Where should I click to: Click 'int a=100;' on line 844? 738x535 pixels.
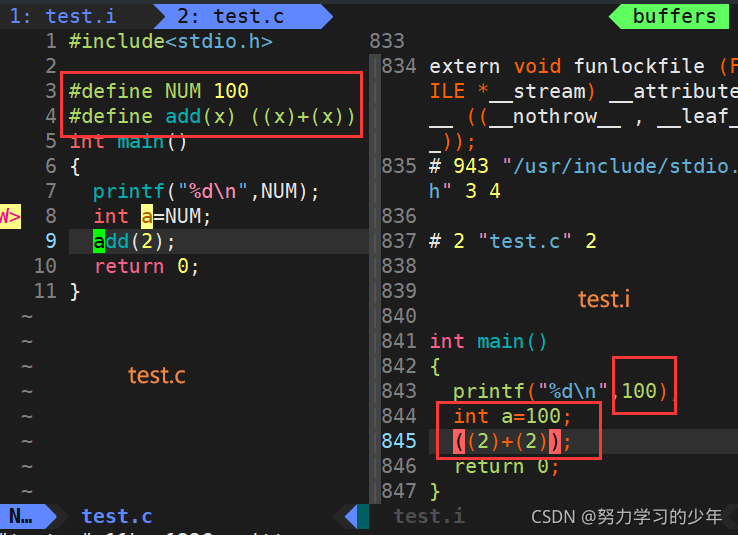(512, 416)
